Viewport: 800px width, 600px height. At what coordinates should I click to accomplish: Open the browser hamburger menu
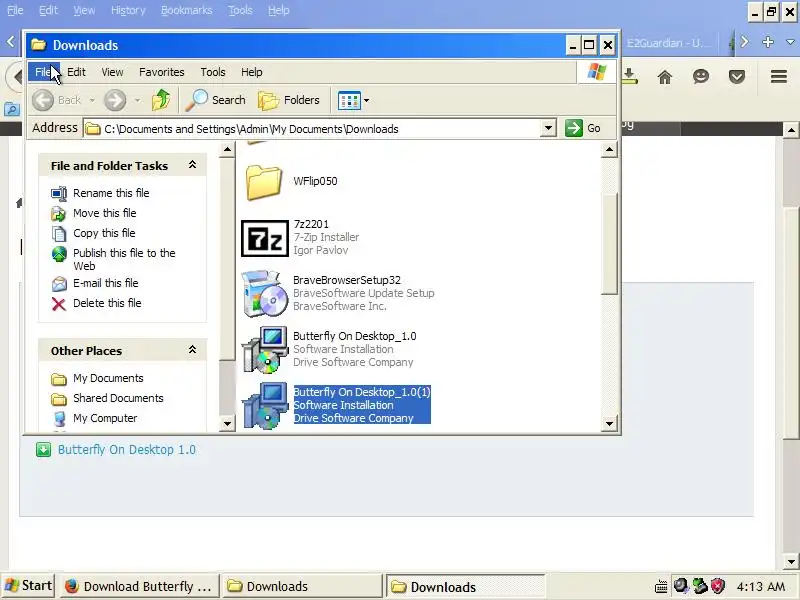(x=779, y=77)
